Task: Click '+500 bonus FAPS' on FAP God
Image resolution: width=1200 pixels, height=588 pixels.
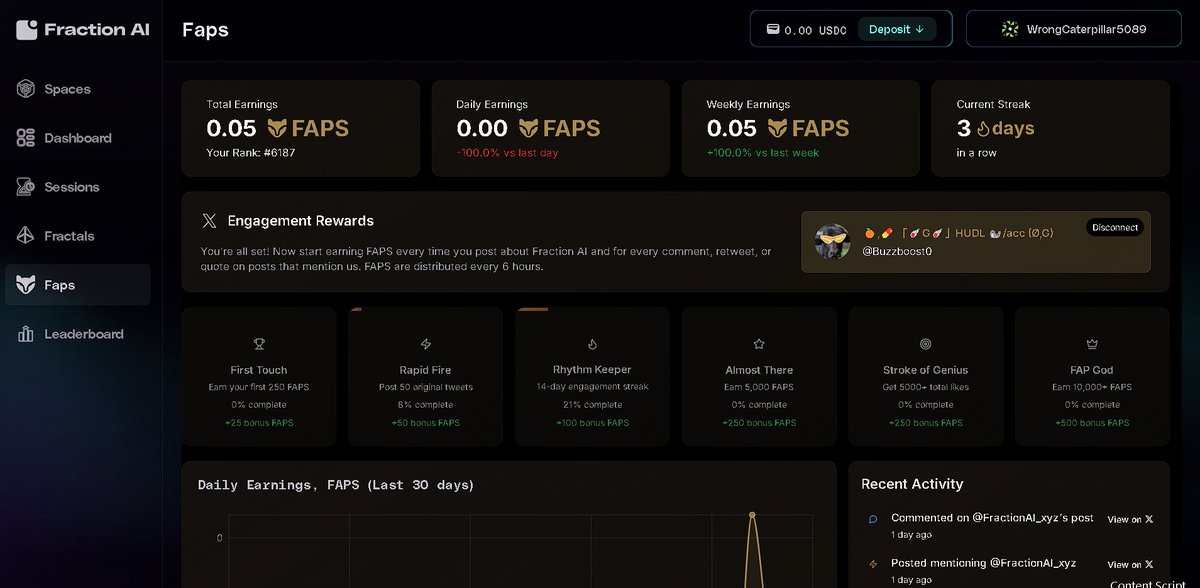Action: click(x=1092, y=423)
